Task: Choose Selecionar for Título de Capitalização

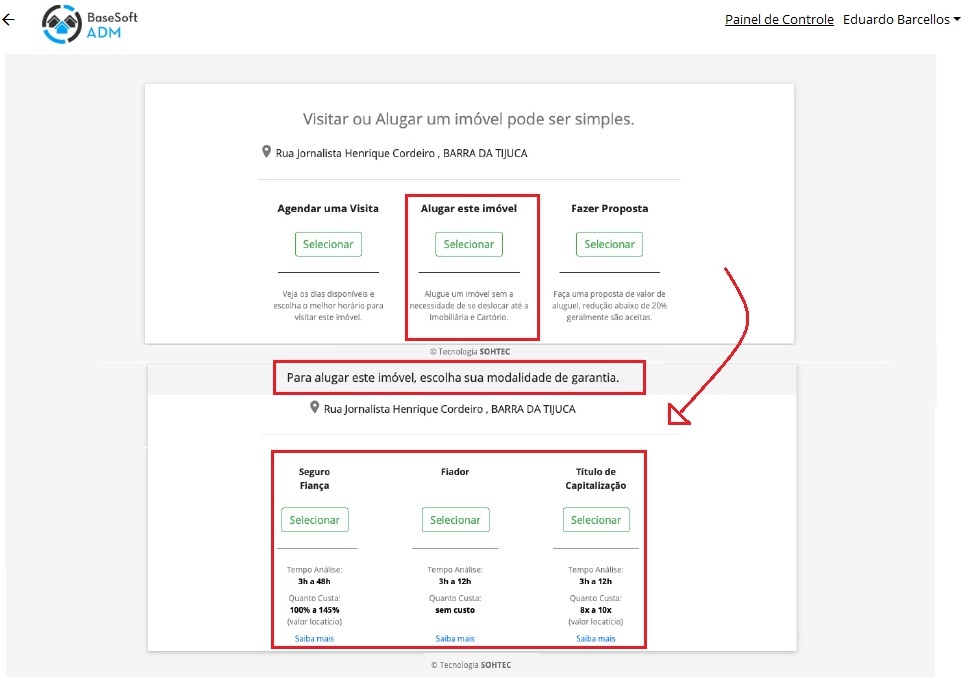Action: point(596,520)
